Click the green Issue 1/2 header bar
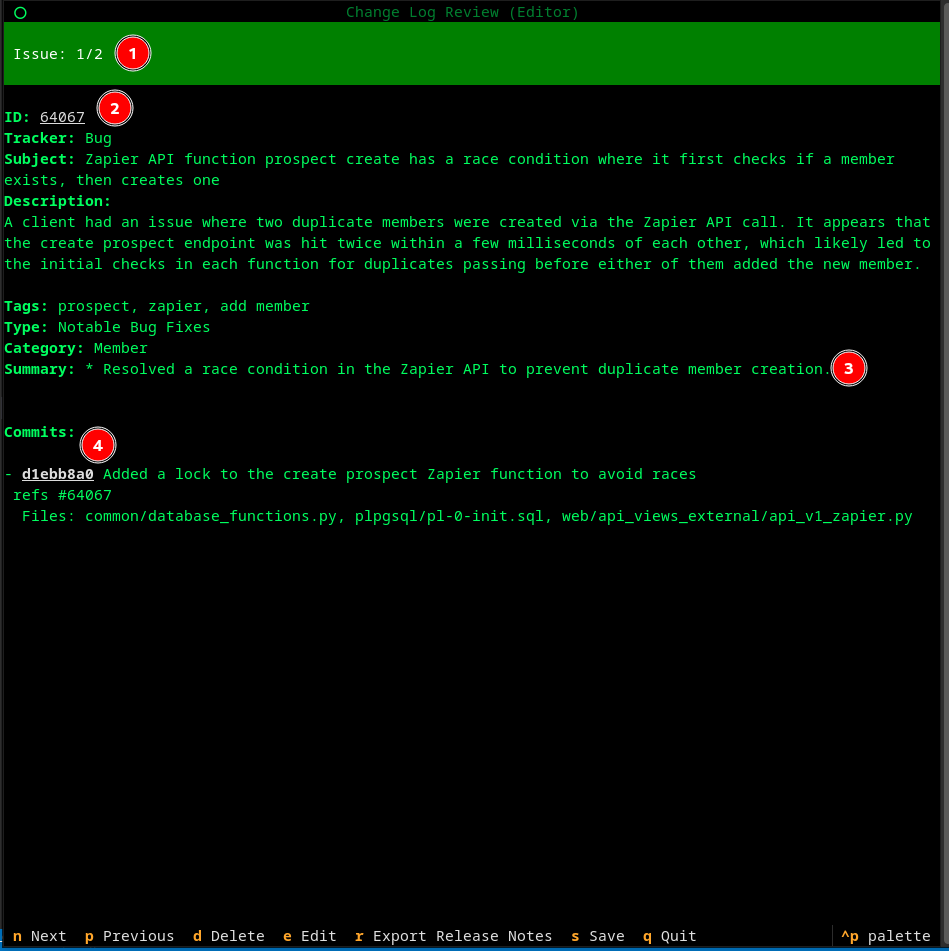The height and width of the screenshot is (951, 949). (500, 54)
